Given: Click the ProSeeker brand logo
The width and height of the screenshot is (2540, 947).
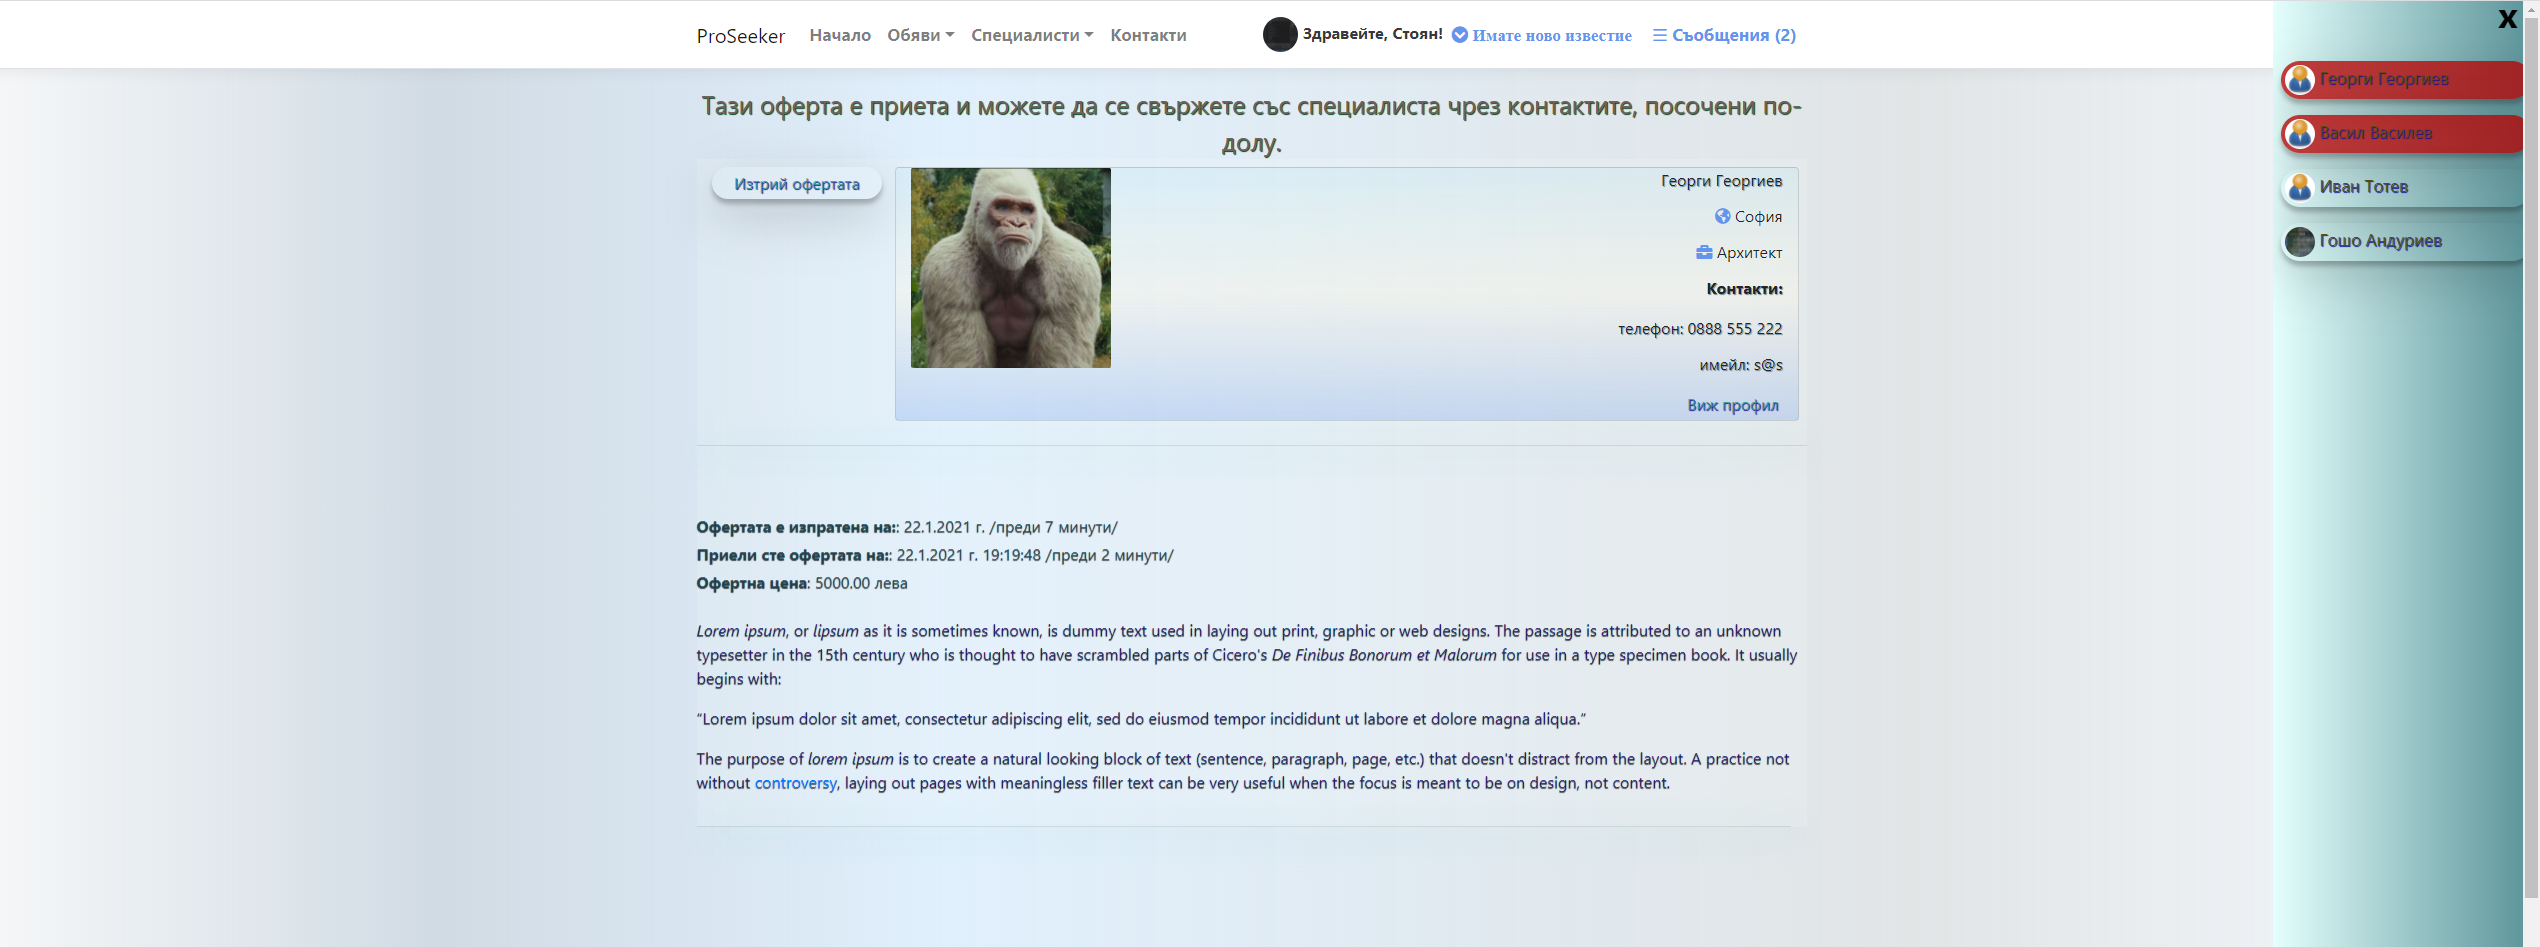Looking at the screenshot, I should coord(741,36).
